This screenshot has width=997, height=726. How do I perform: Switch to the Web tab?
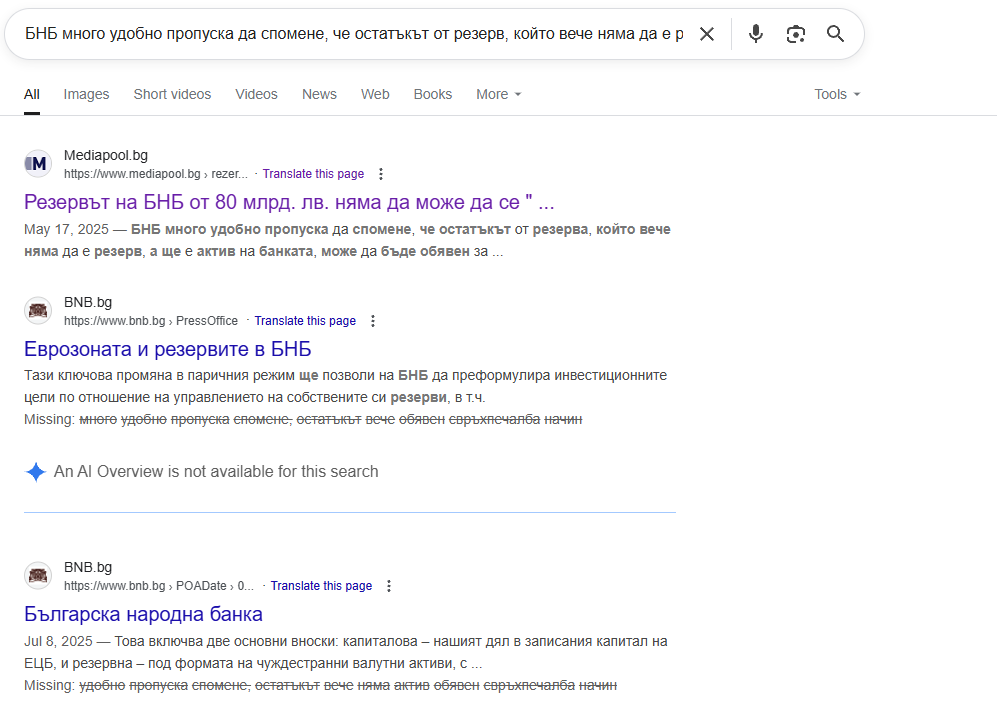pyautogui.click(x=375, y=94)
